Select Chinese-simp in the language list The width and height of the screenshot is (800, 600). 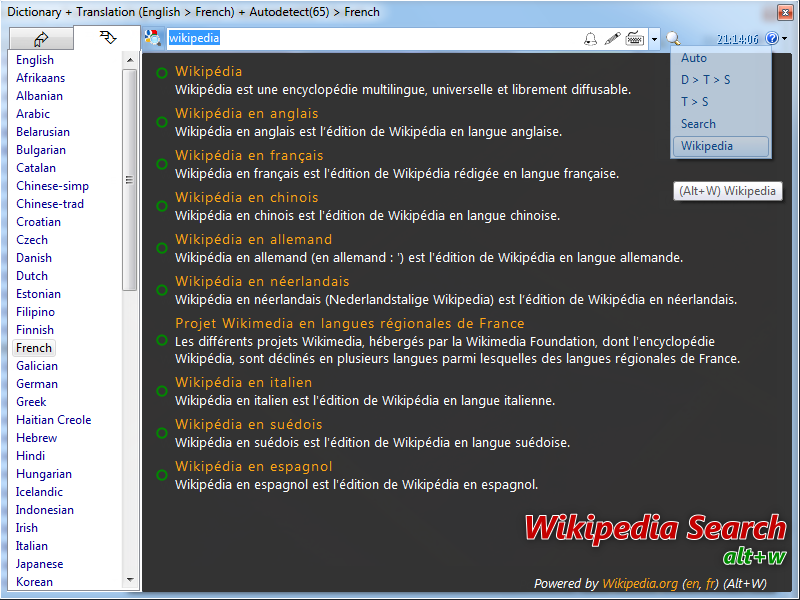(x=53, y=186)
